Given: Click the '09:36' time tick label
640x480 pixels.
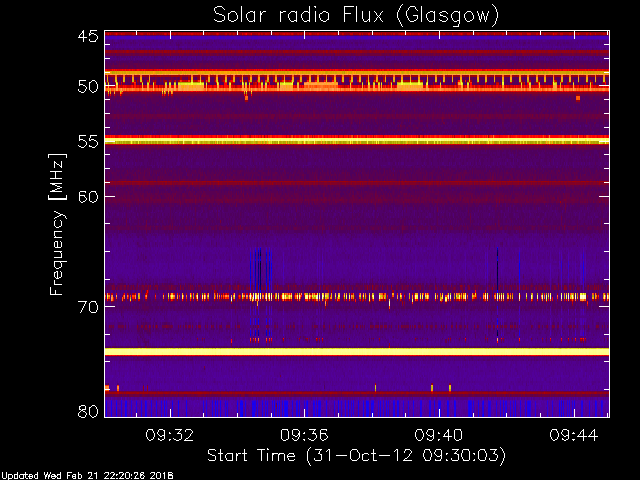Looking at the screenshot, I should tap(304, 435).
